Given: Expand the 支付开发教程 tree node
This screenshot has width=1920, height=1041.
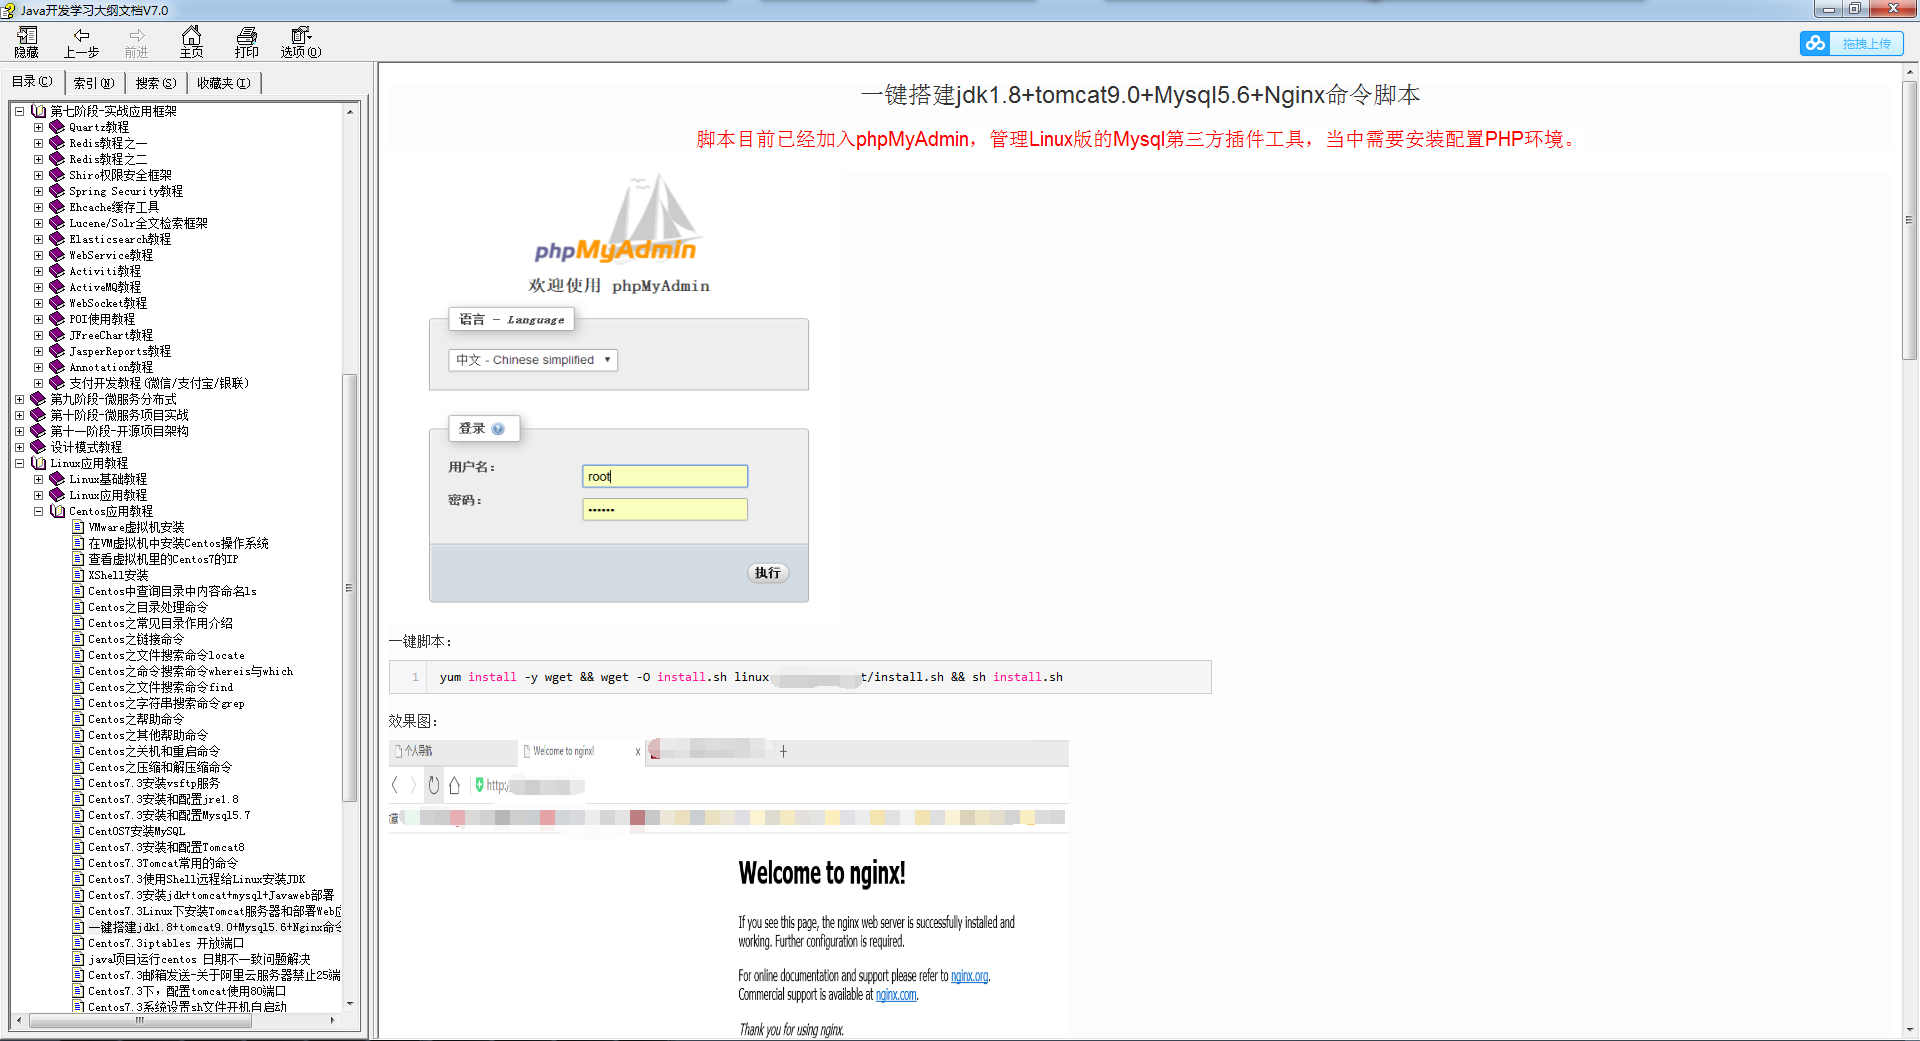Looking at the screenshot, I should pyautogui.click(x=38, y=383).
